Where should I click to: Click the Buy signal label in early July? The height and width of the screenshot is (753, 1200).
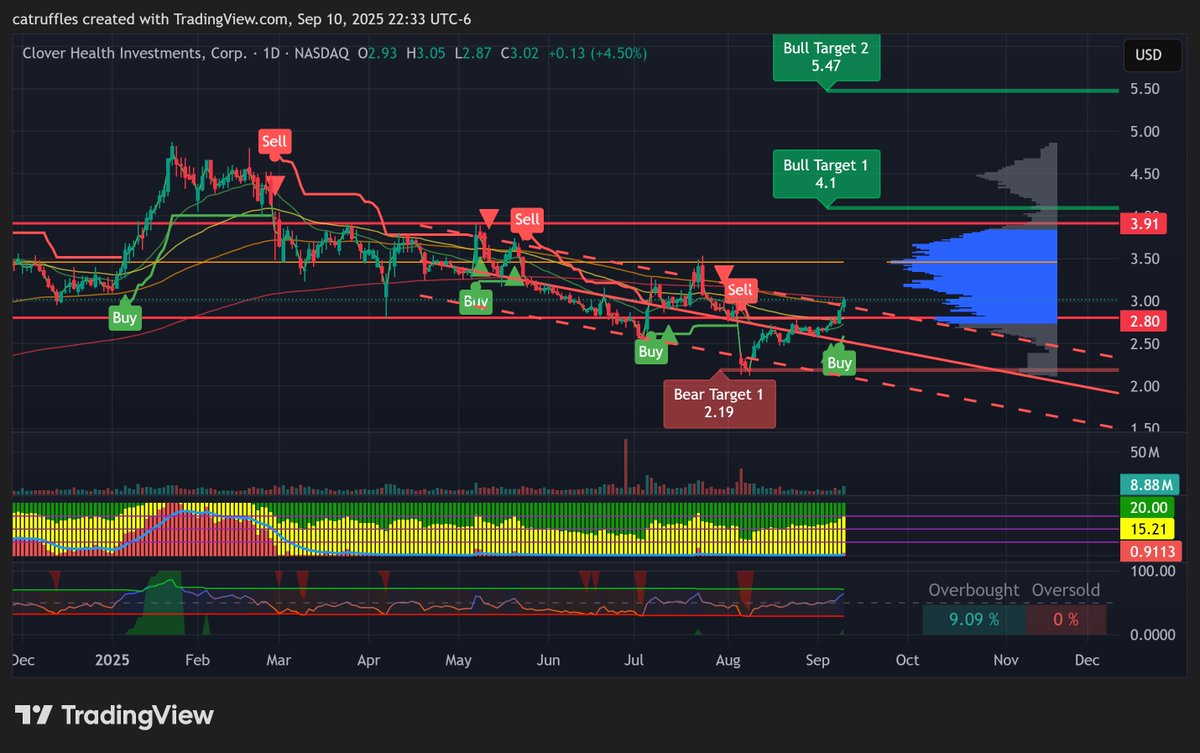coord(651,351)
